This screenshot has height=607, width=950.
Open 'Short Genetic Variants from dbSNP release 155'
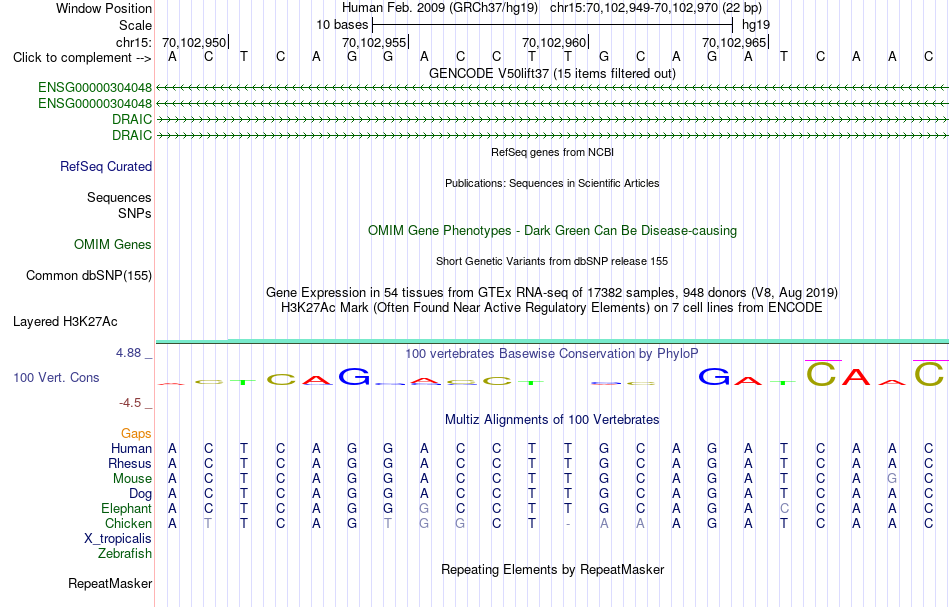coord(553,262)
